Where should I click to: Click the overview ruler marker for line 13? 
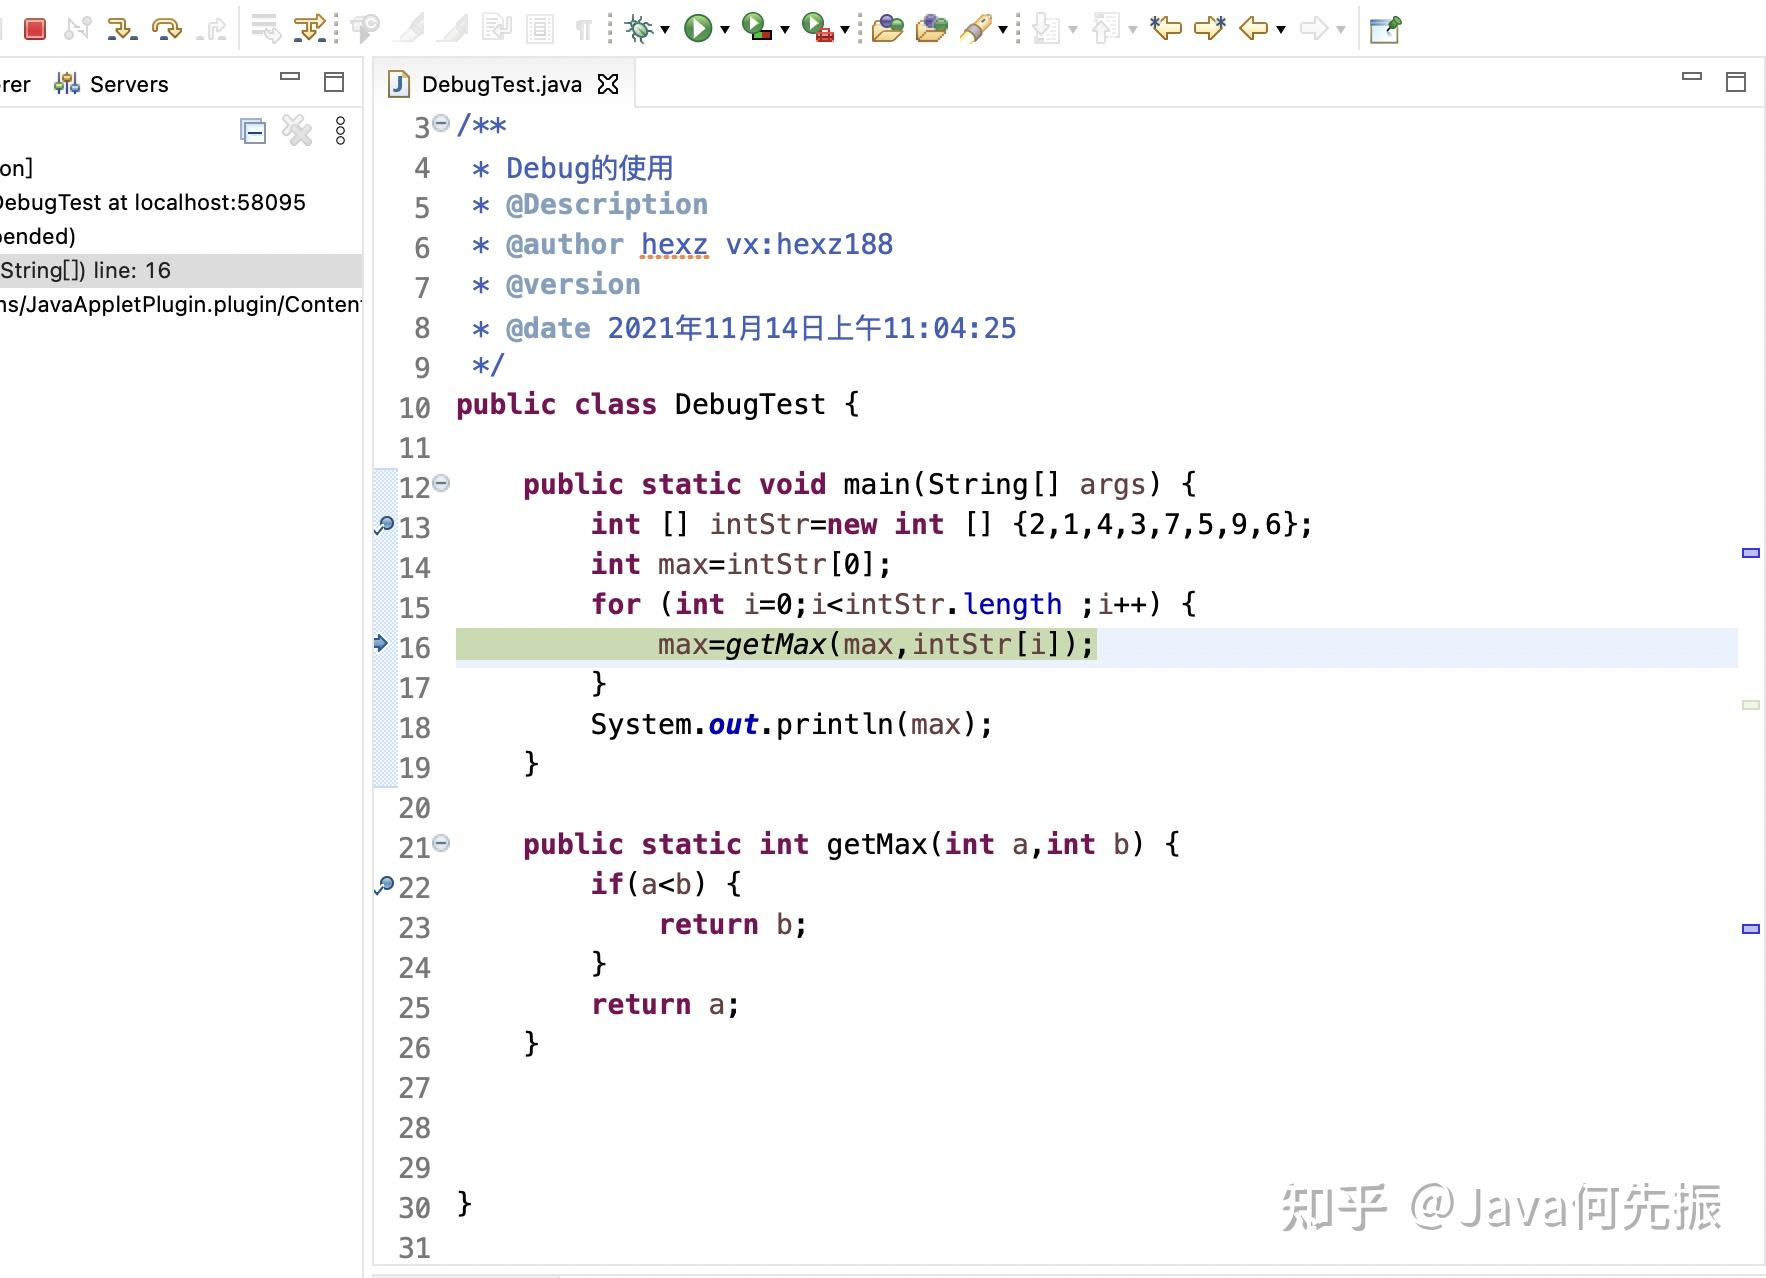(x=1751, y=553)
